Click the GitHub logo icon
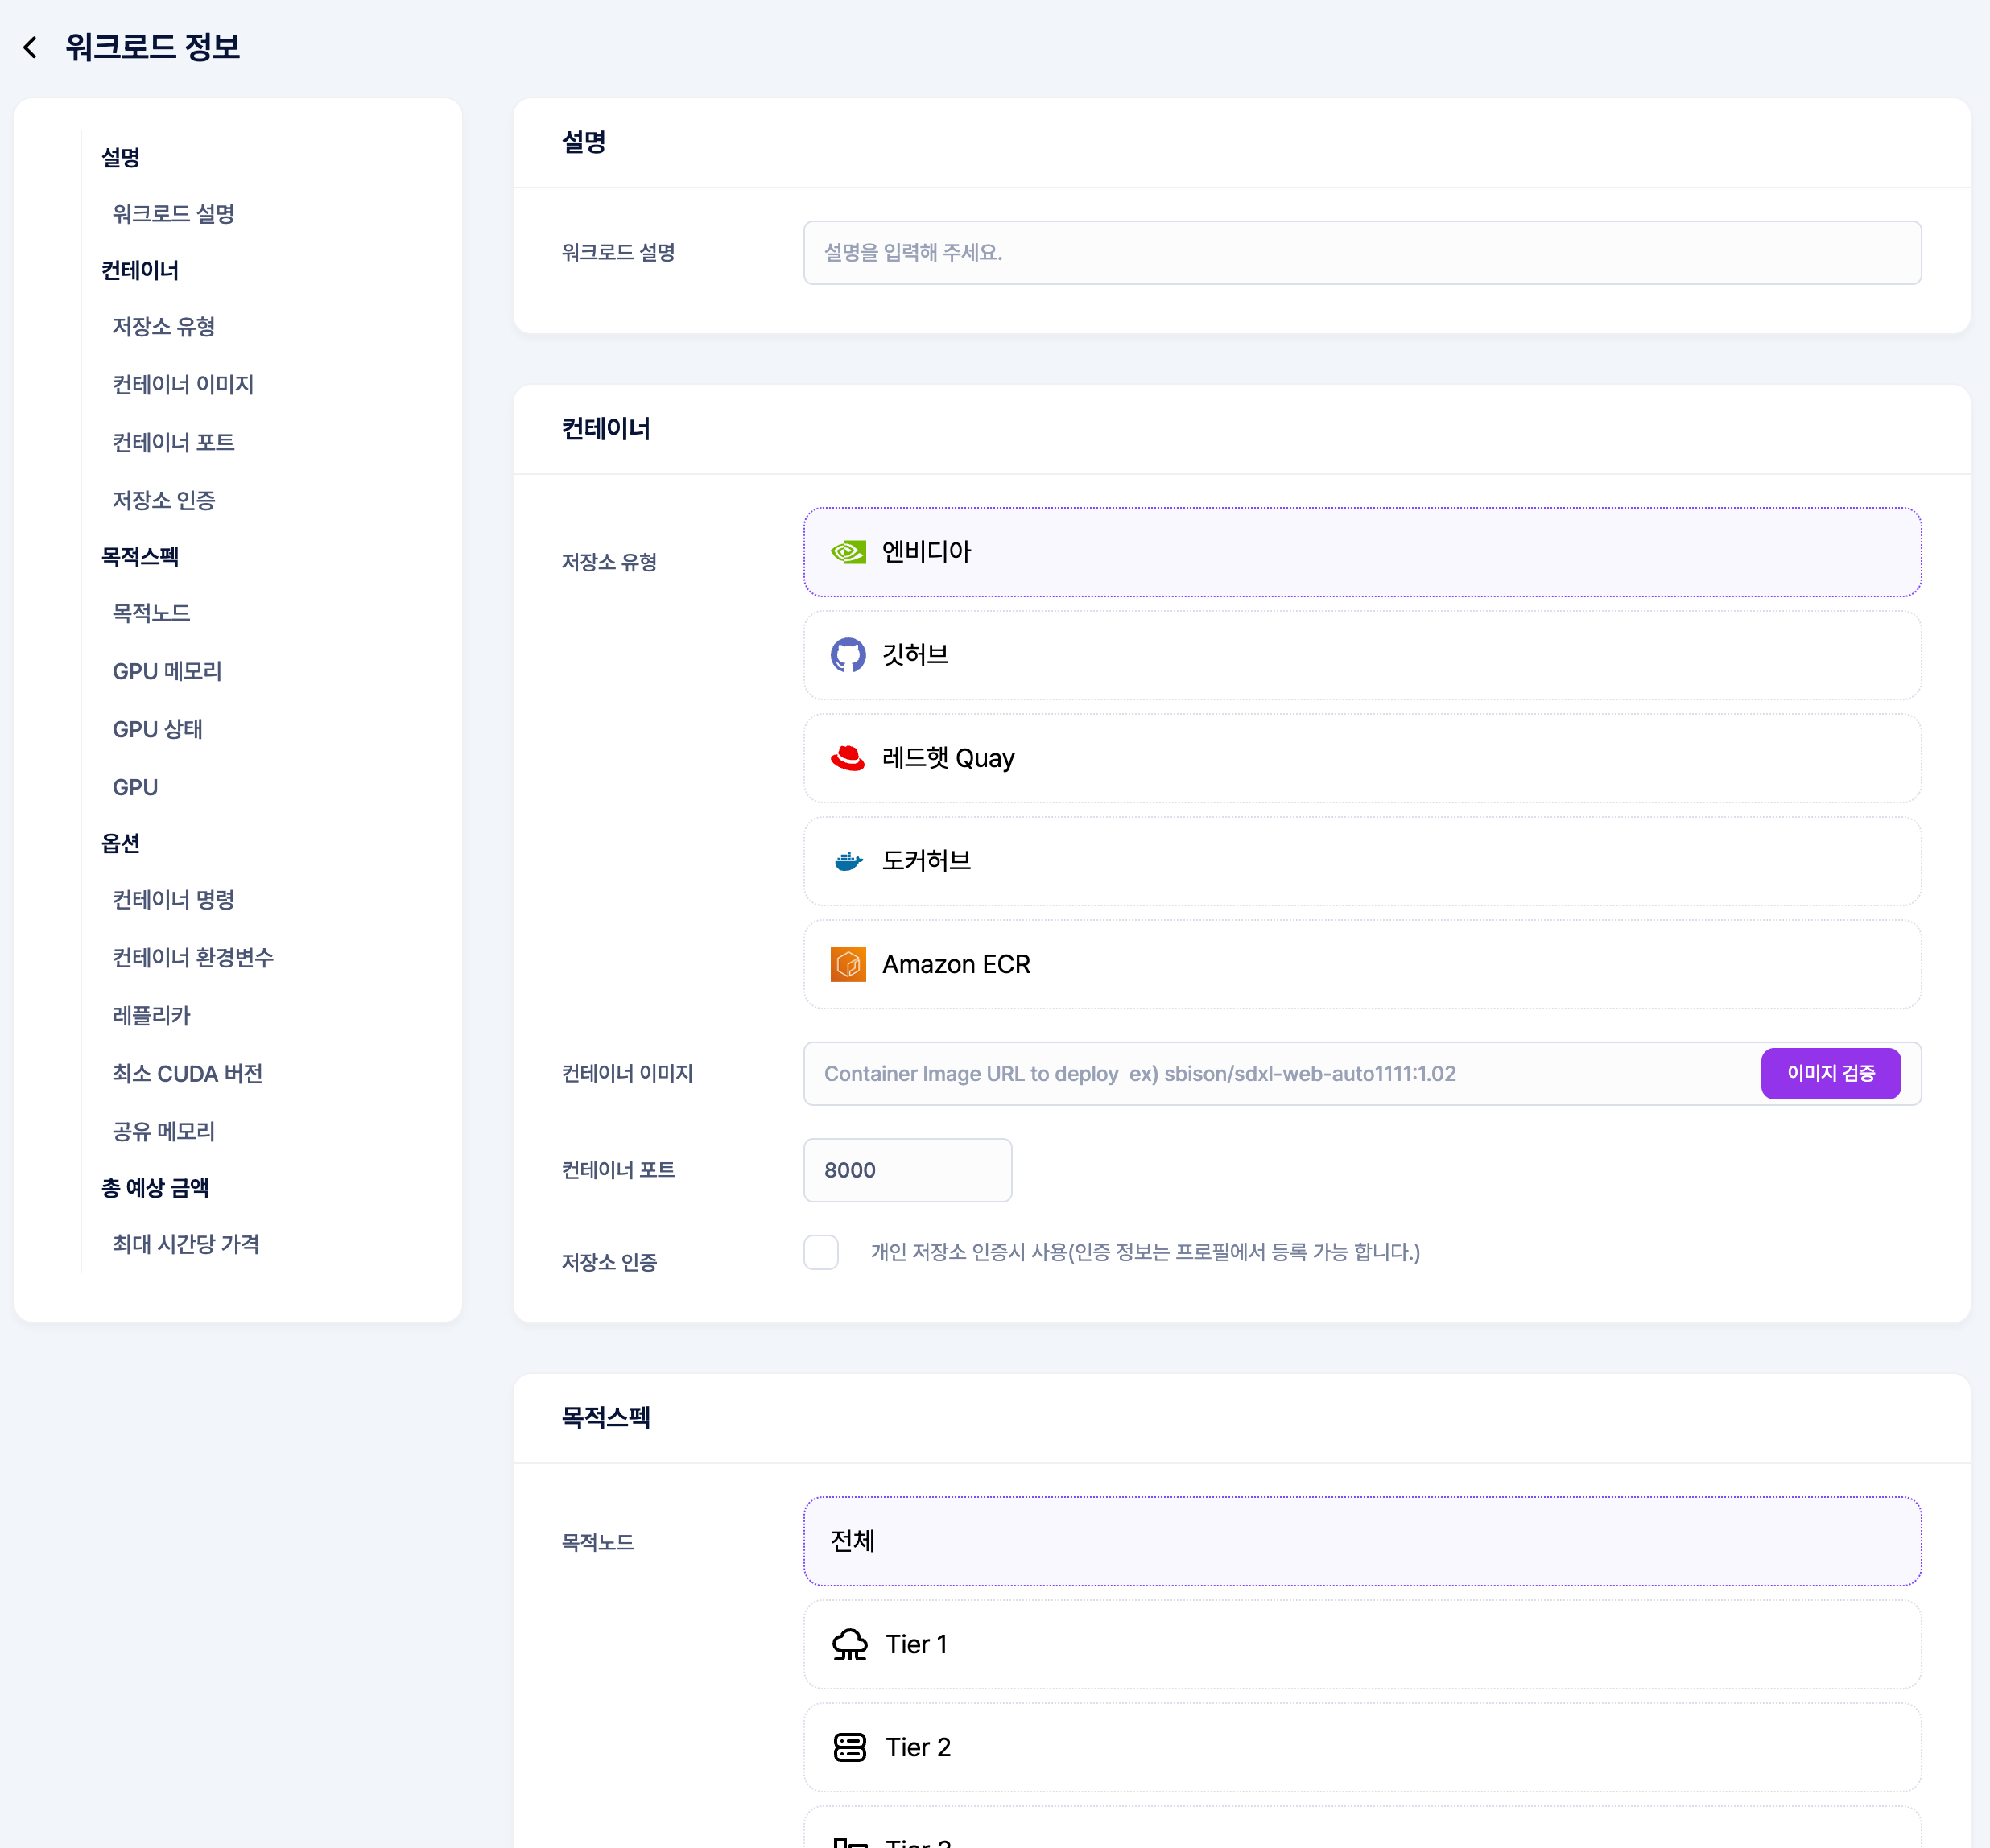The width and height of the screenshot is (1990, 1848). click(x=848, y=655)
